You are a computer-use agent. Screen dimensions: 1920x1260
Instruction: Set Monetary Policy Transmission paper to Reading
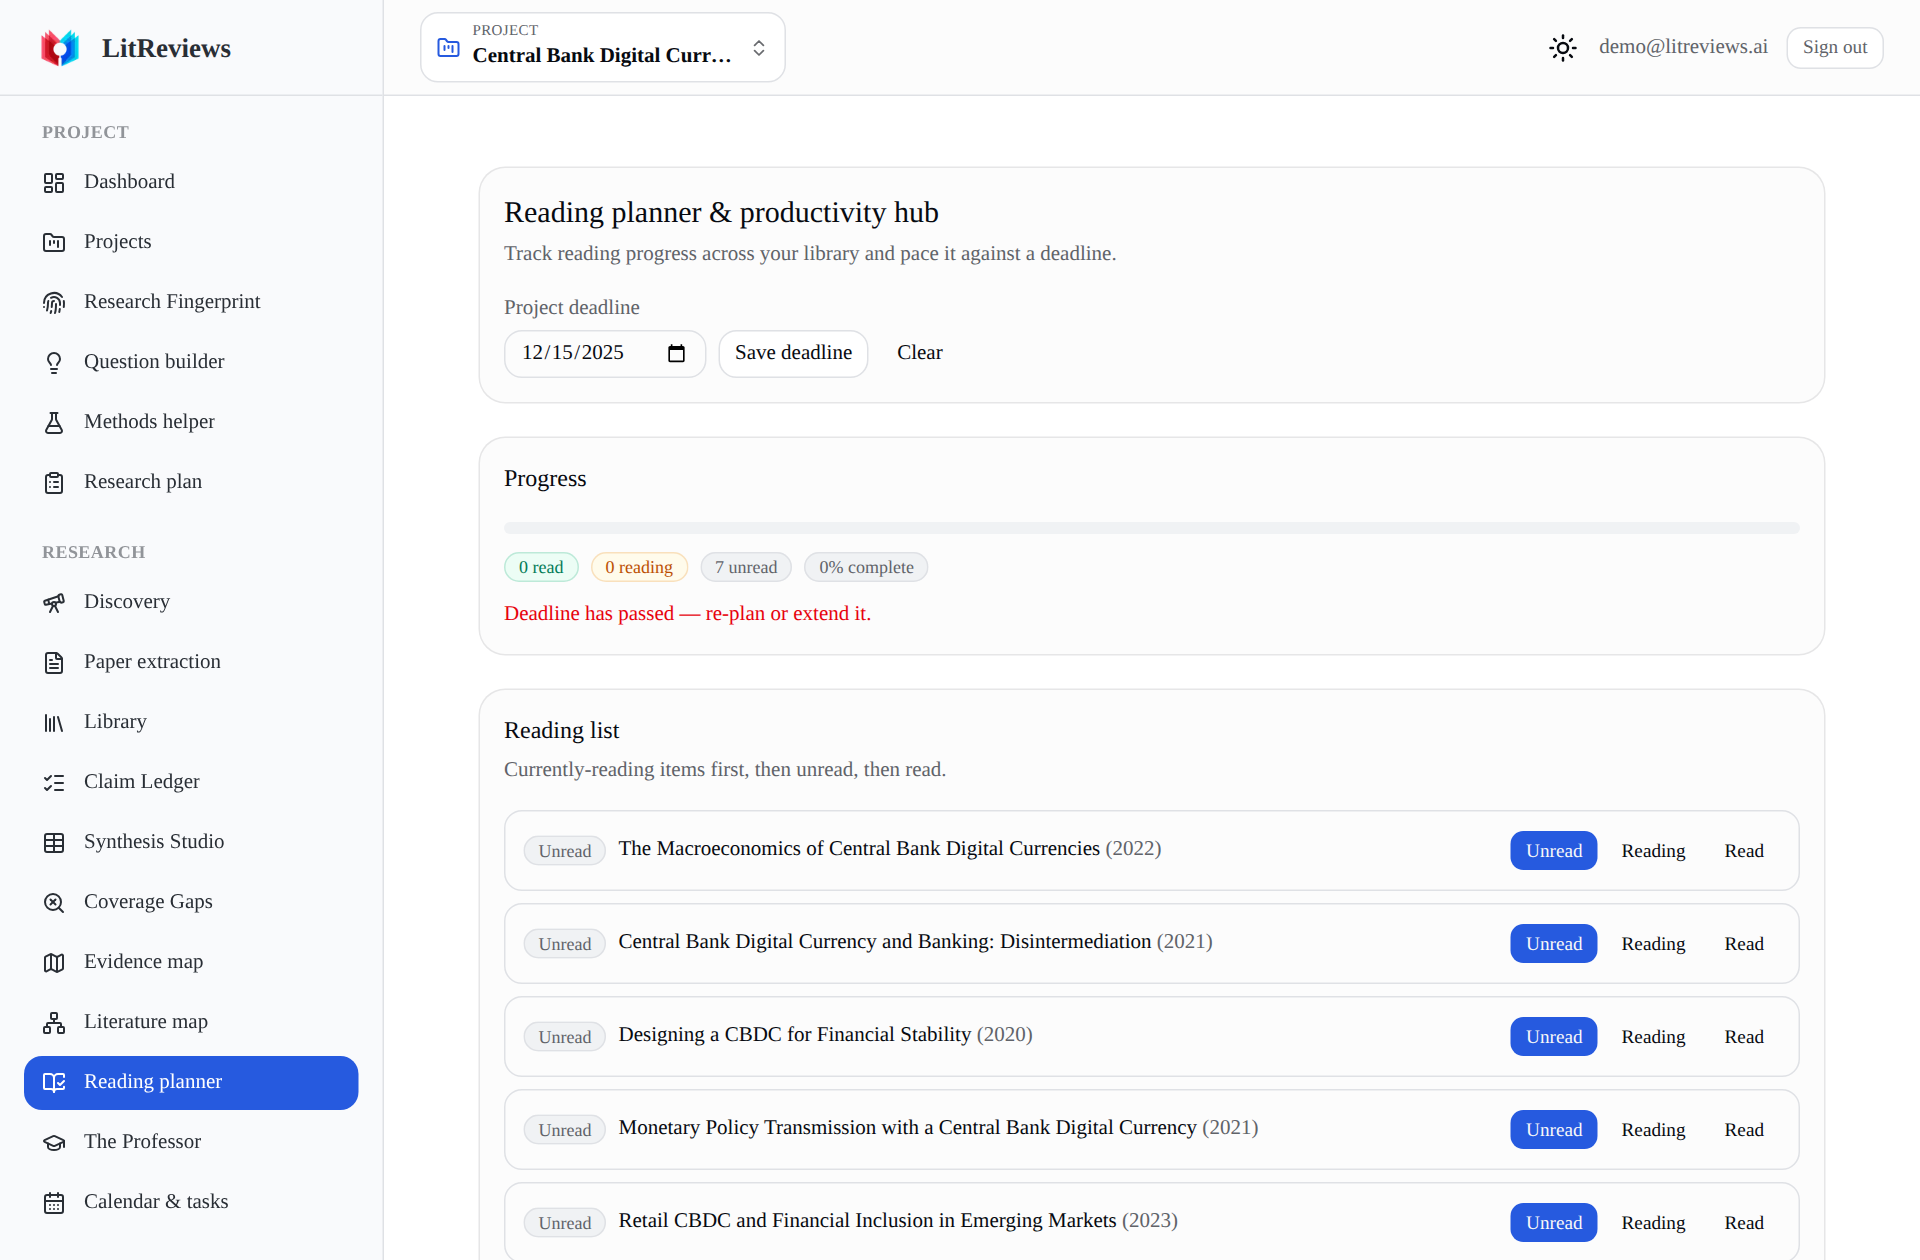(1653, 1130)
